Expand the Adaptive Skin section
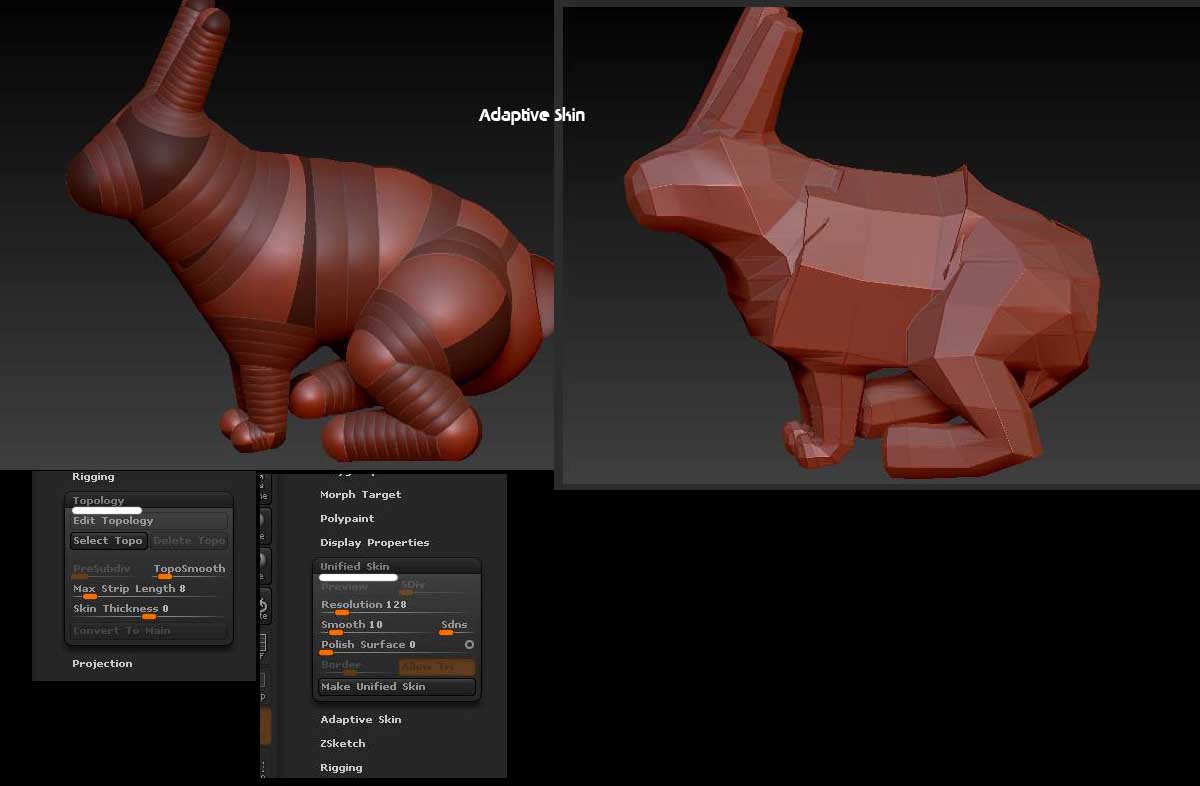The image size is (1200, 786). click(360, 720)
